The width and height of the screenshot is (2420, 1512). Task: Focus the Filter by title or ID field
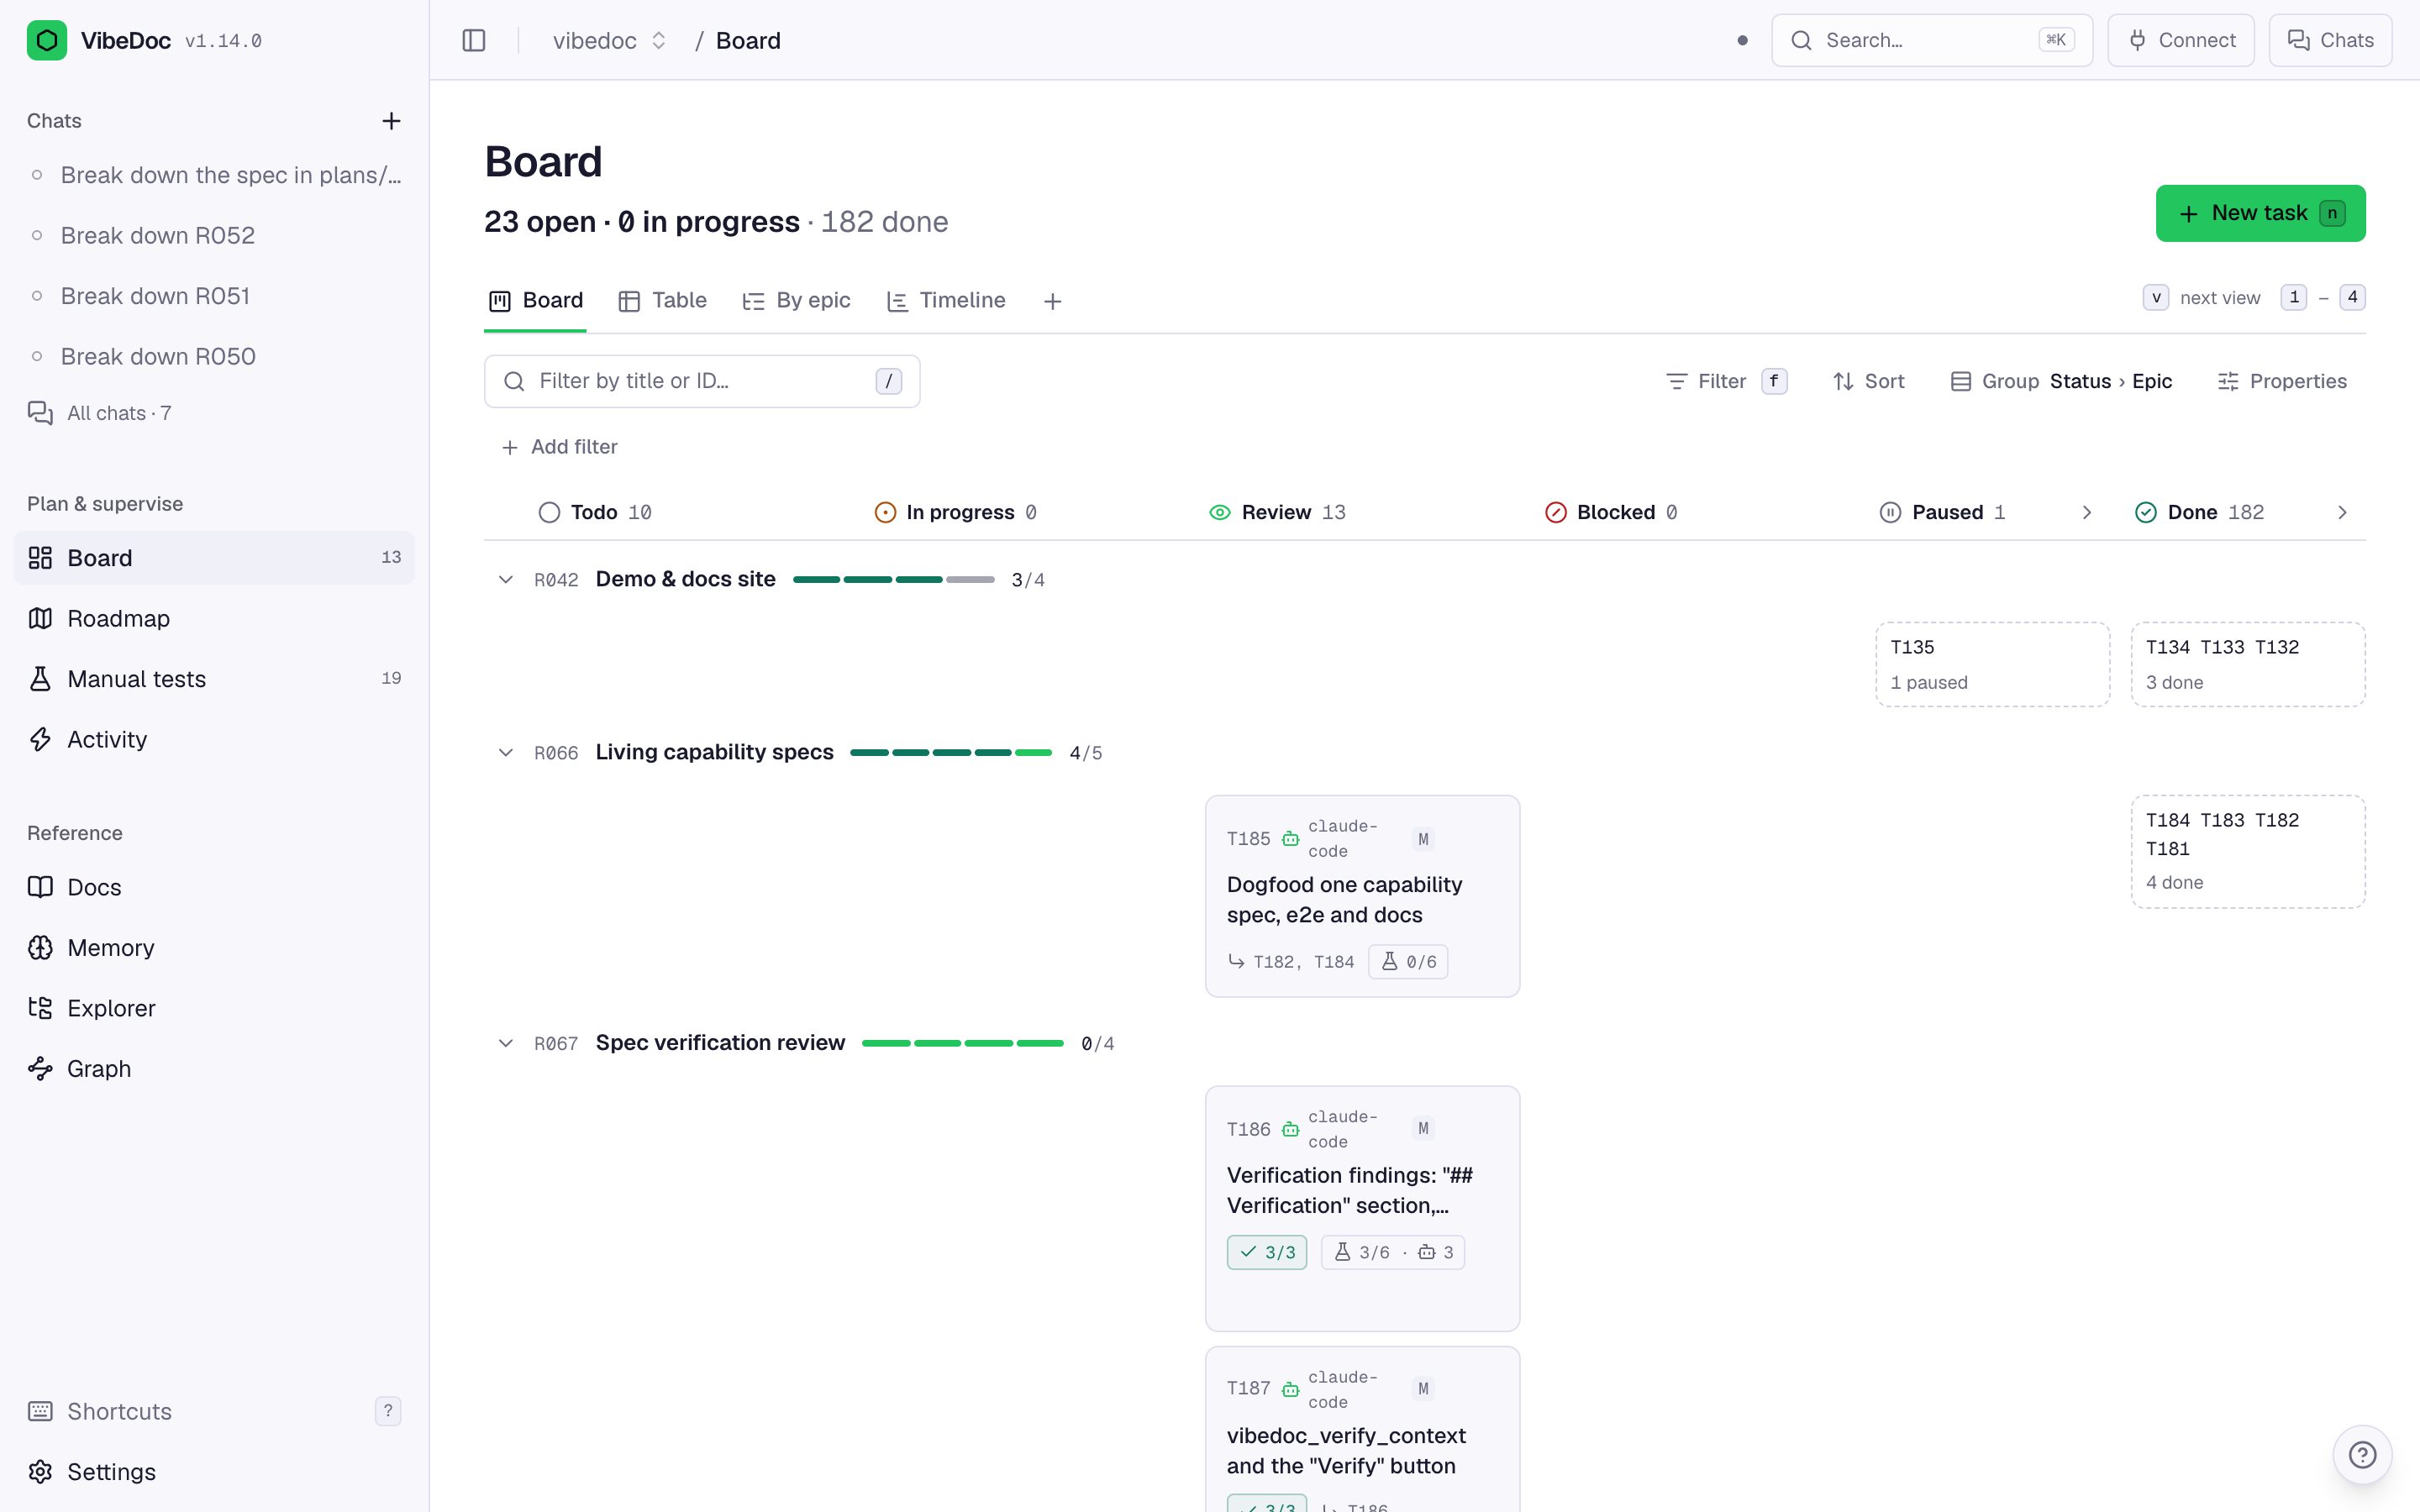tap(702, 381)
